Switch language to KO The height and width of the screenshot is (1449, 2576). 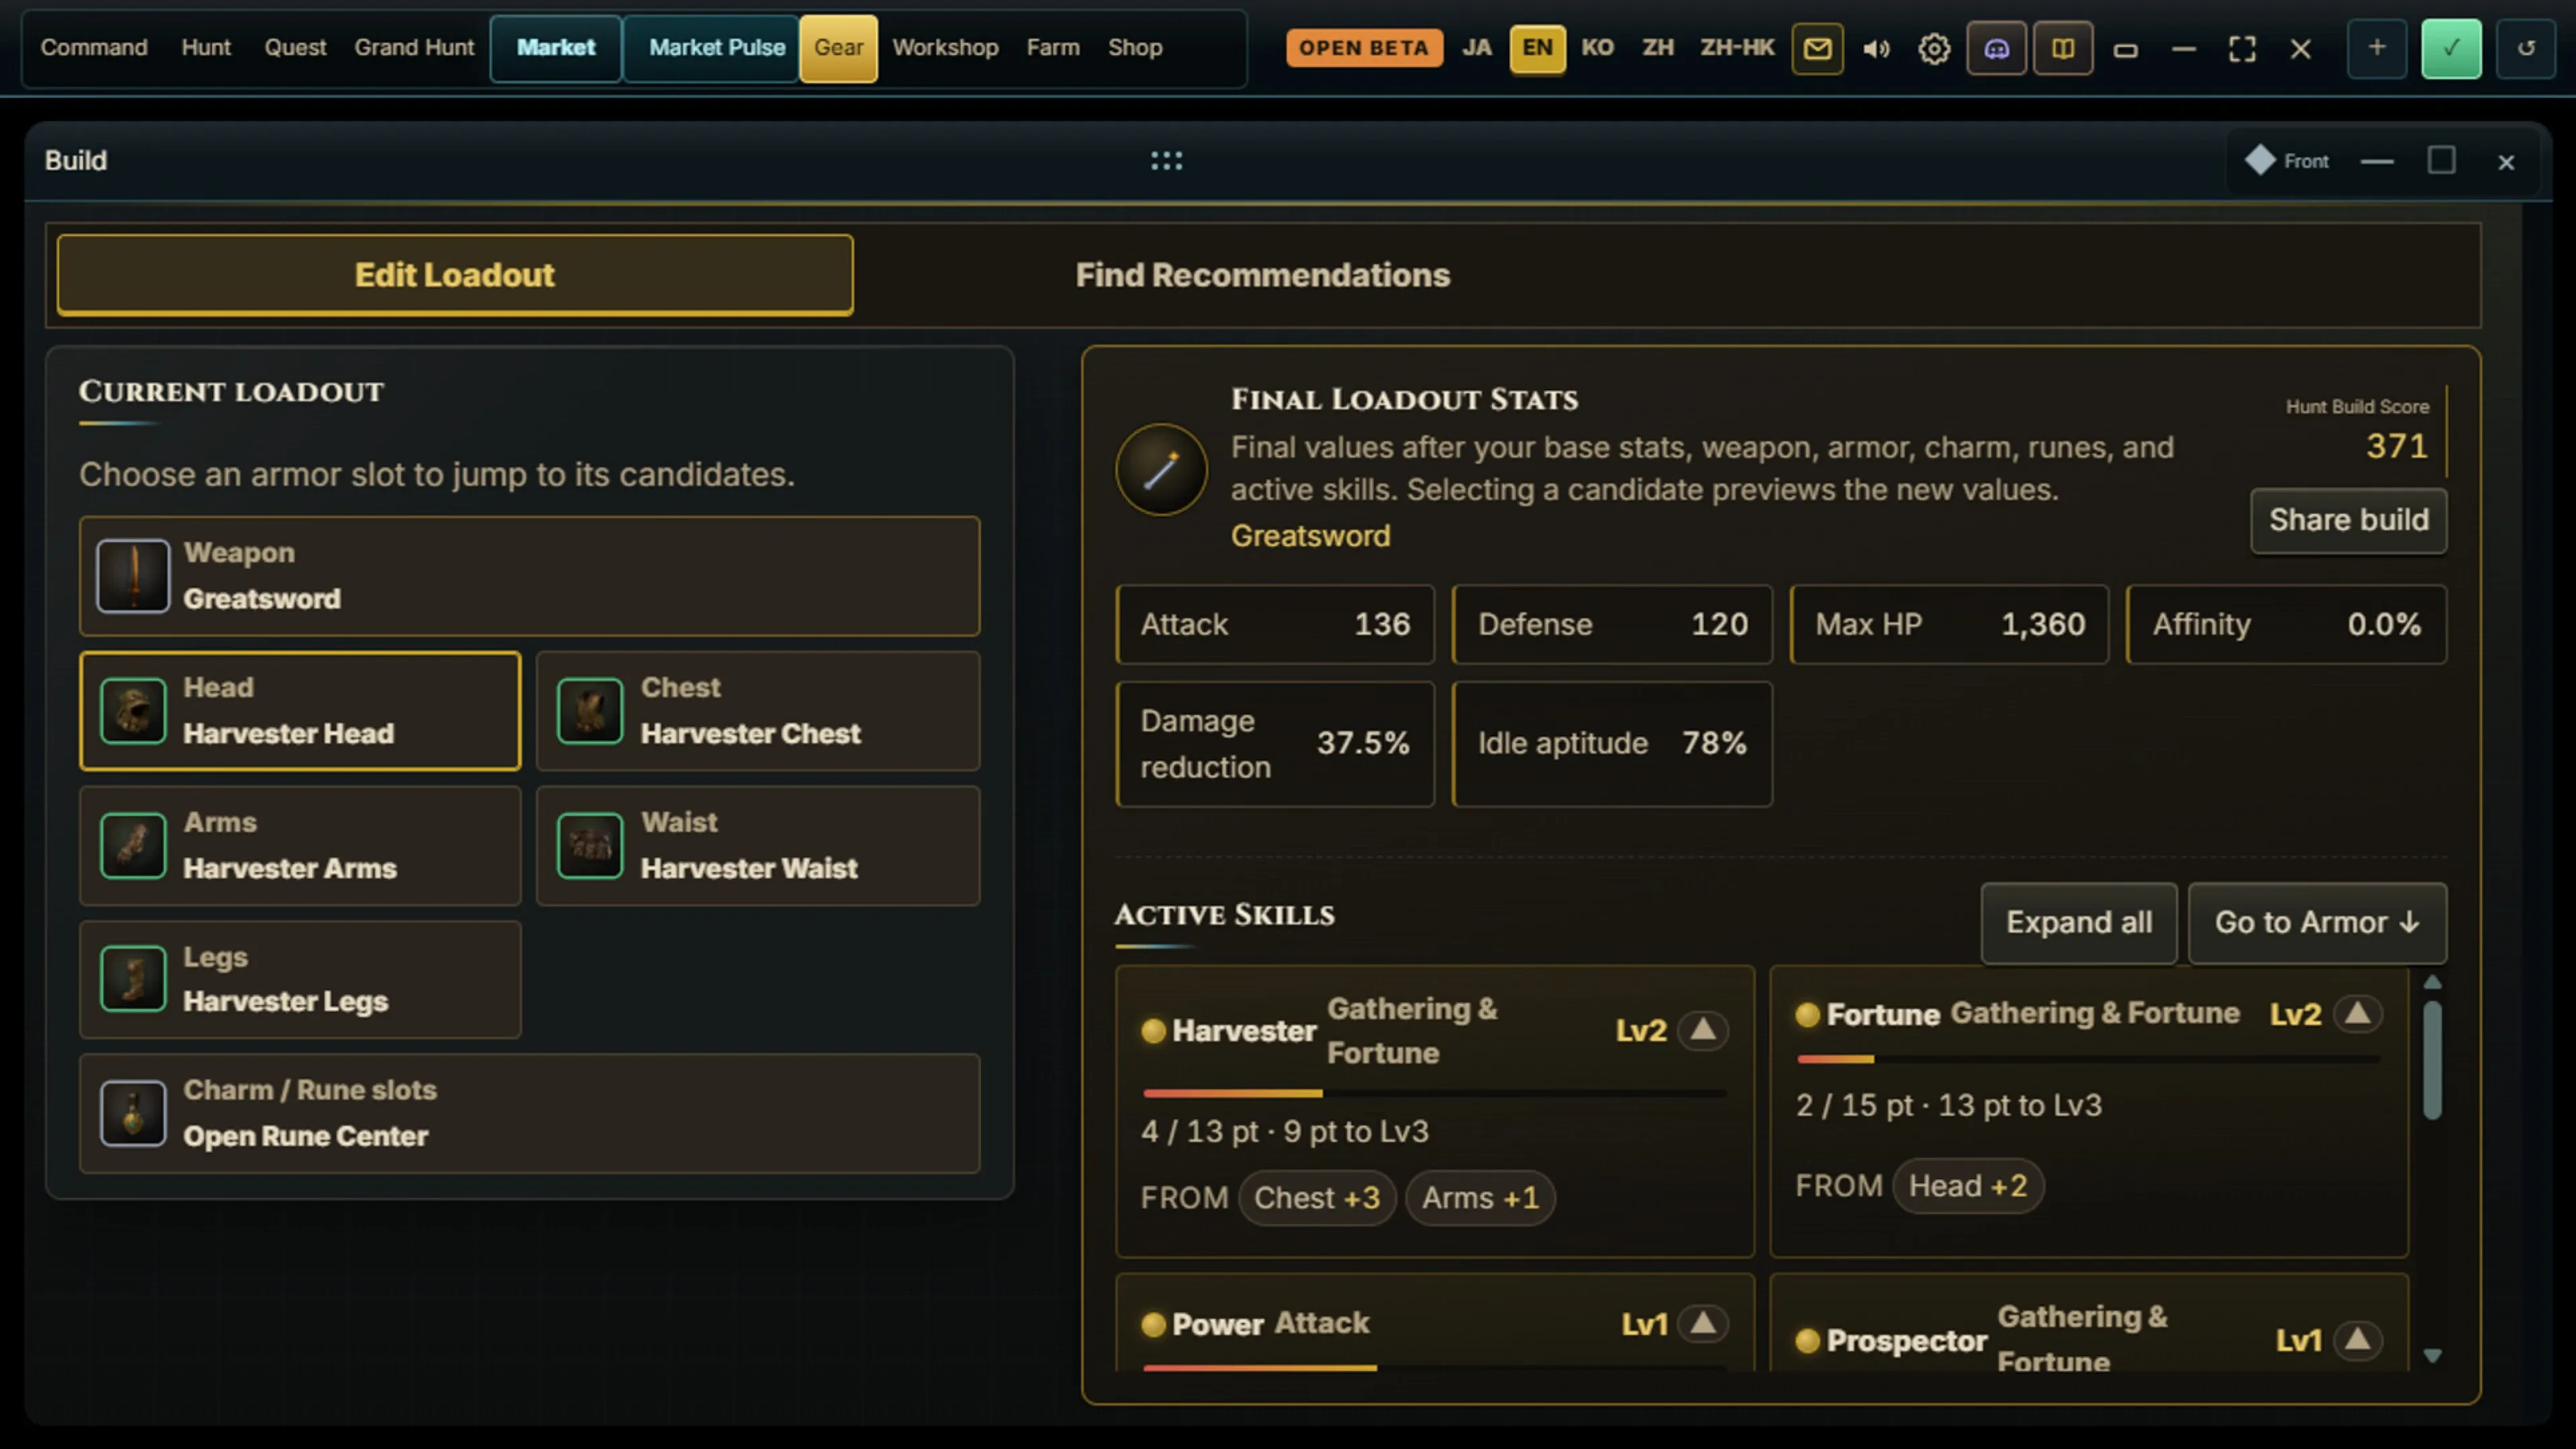[x=1597, y=48]
